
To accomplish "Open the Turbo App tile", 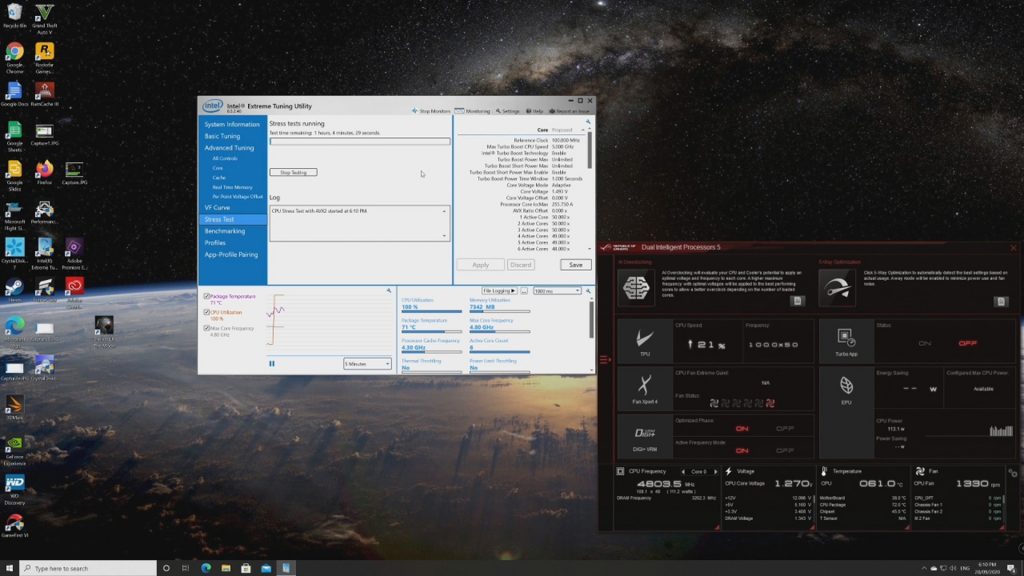I will tap(846, 341).
